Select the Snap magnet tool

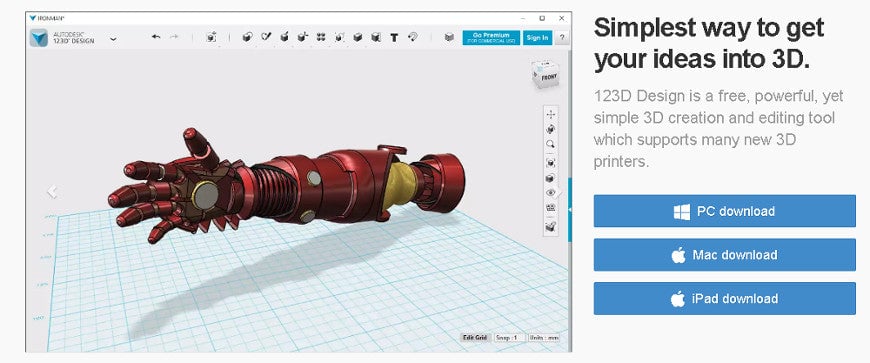pyautogui.click(x=412, y=37)
